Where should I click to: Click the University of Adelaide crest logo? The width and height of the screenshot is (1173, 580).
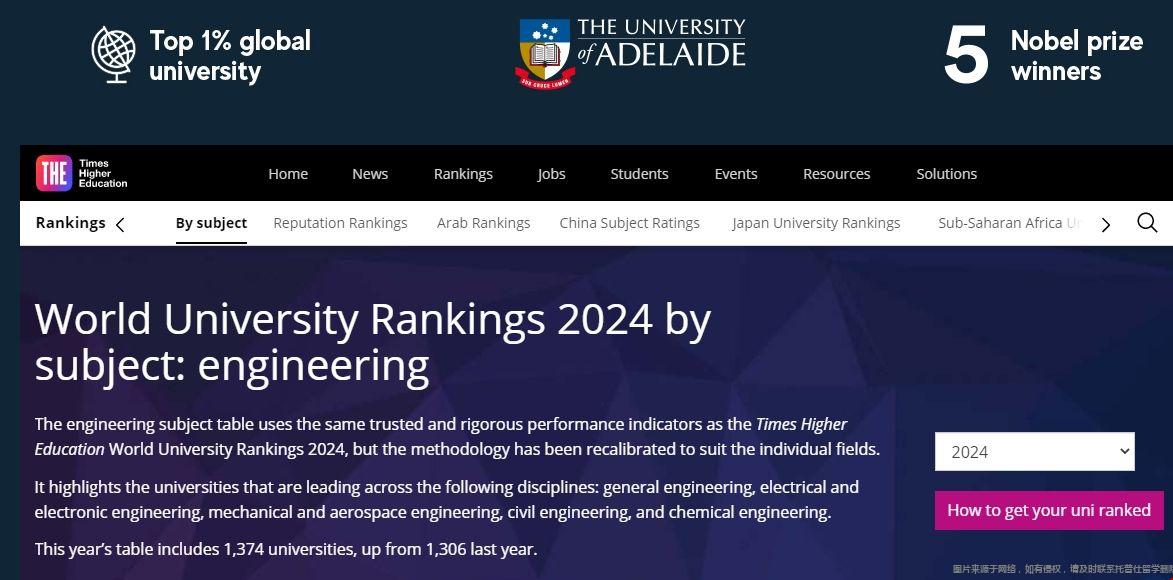point(545,55)
